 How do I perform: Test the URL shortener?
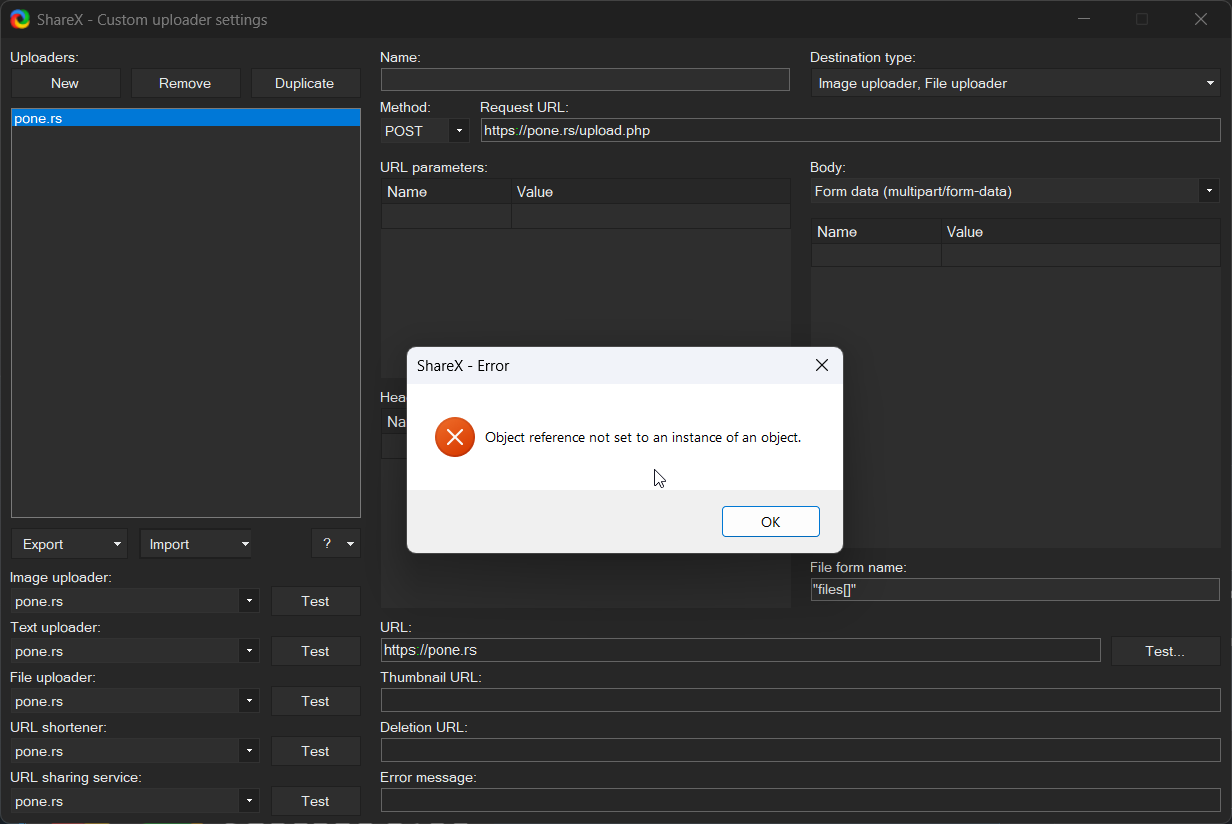coord(316,751)
